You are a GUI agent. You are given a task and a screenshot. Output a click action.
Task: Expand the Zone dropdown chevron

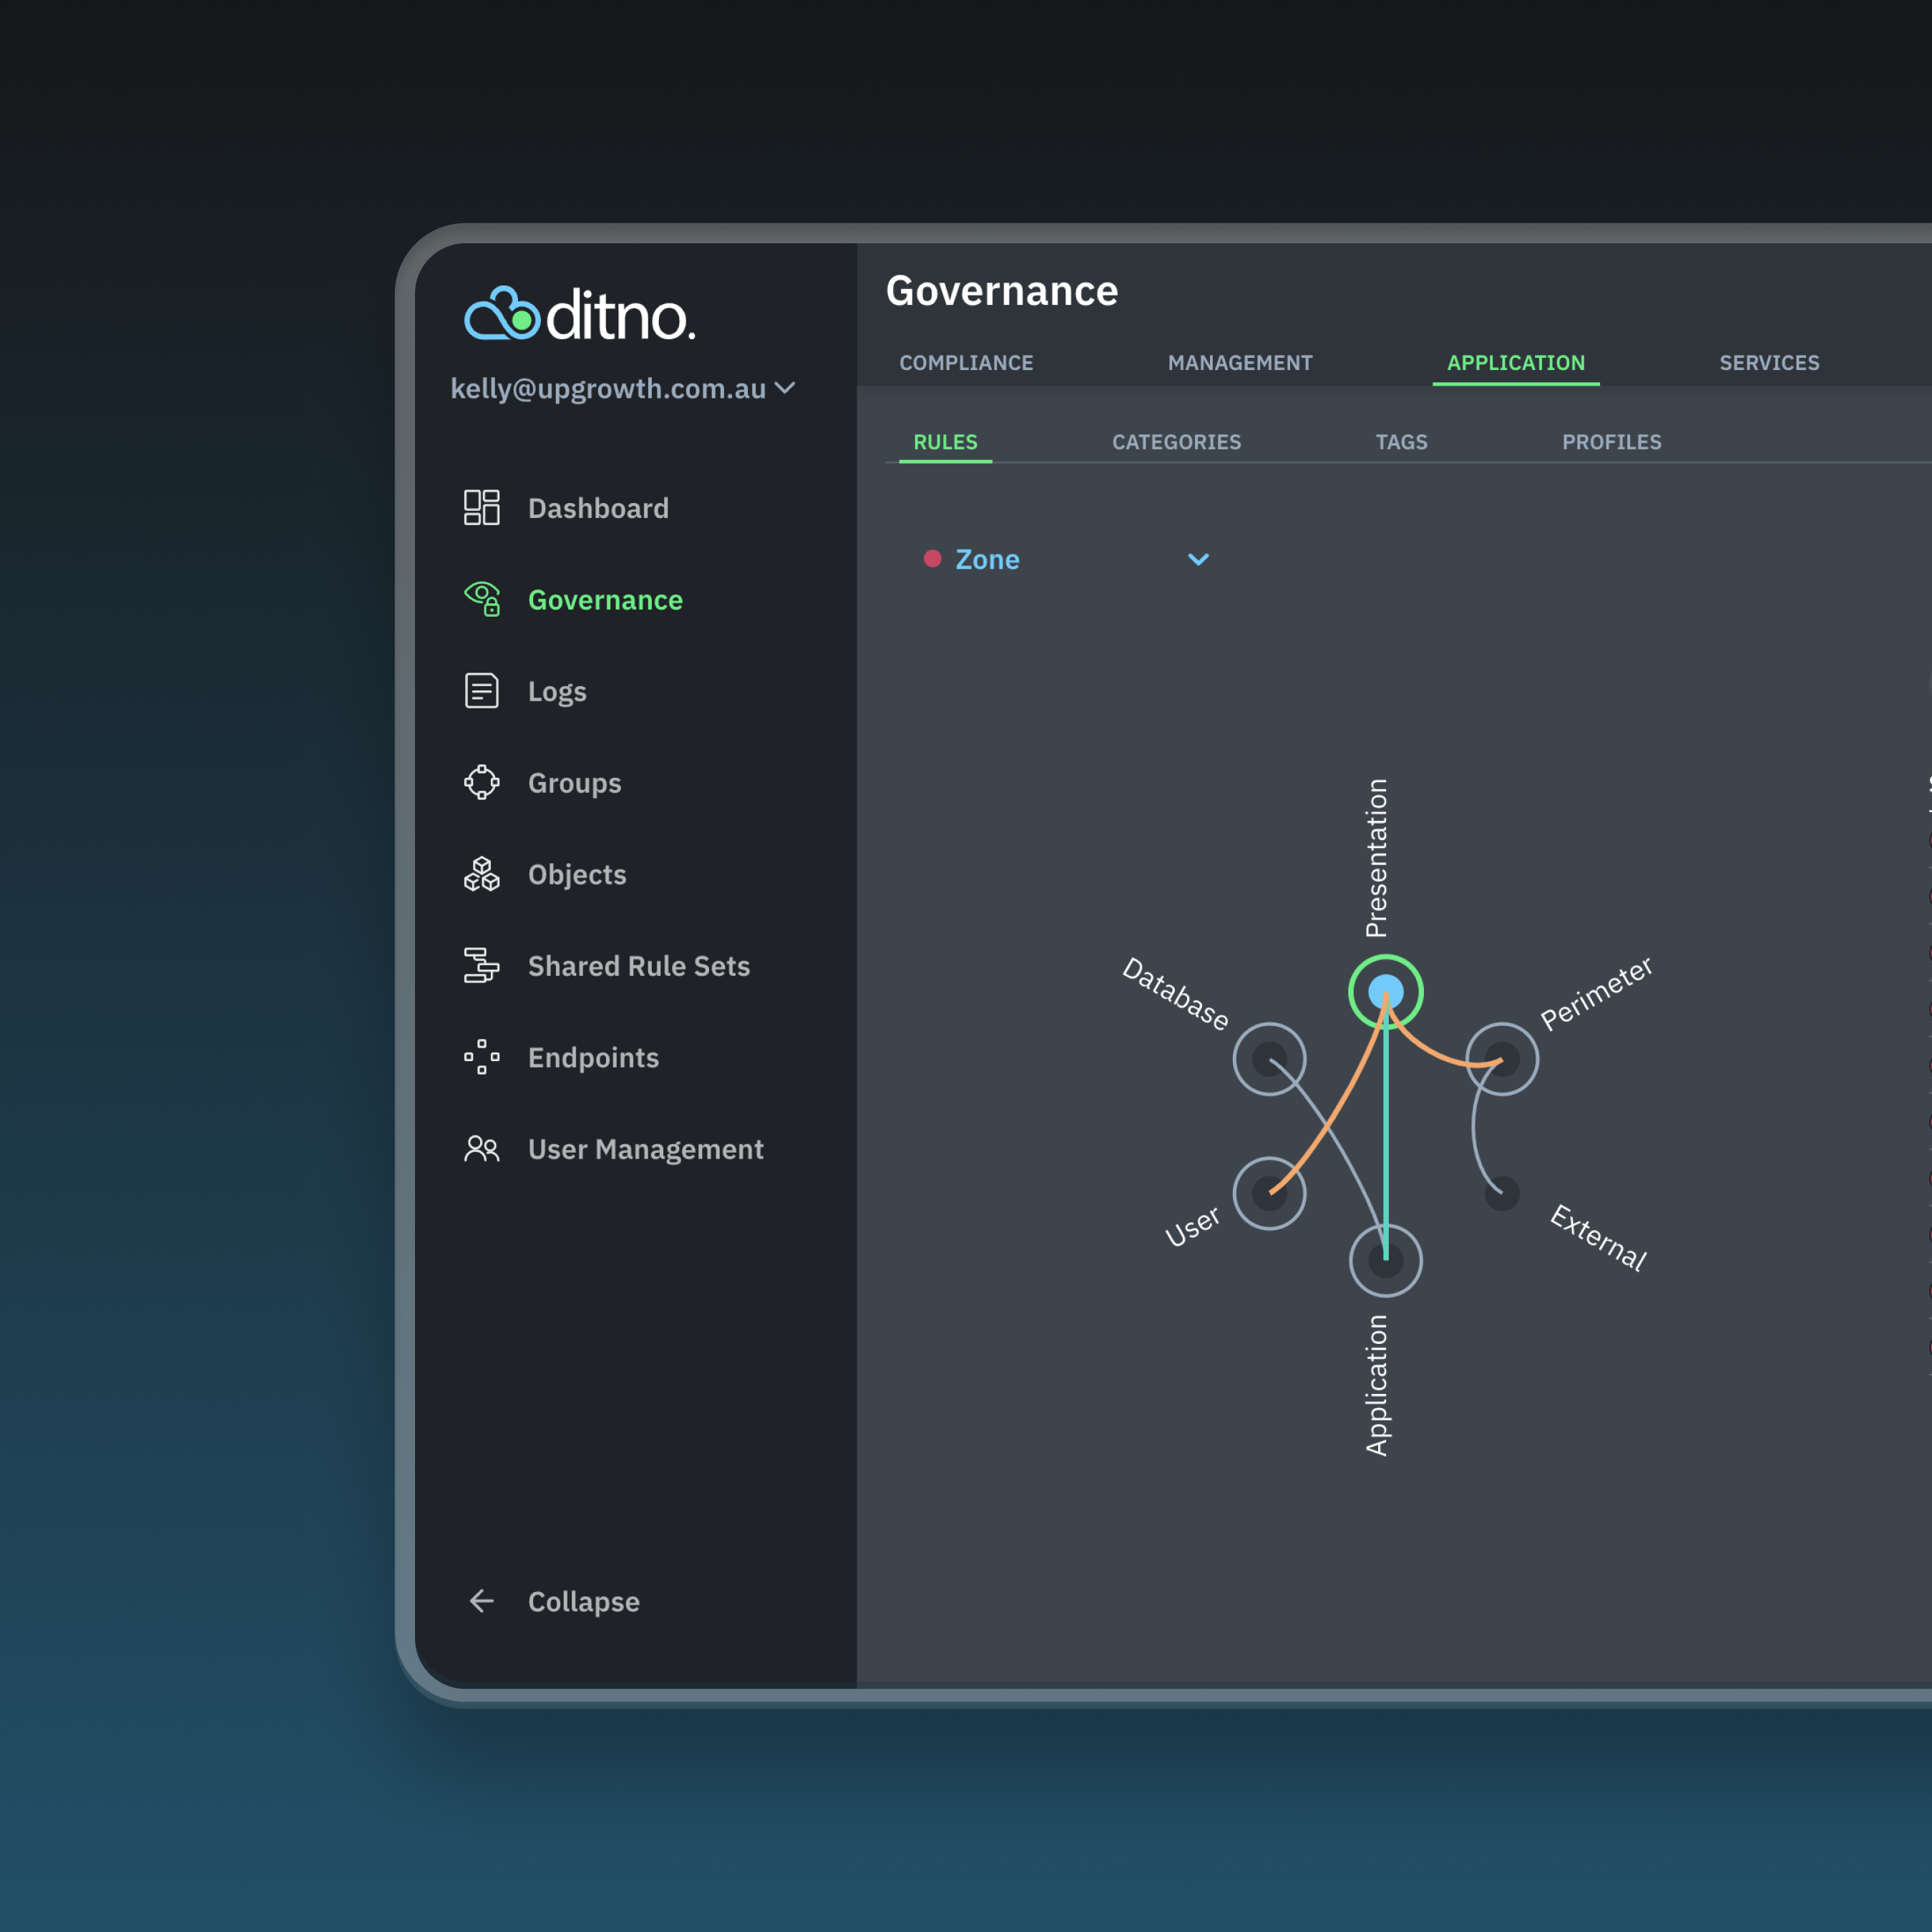coord(1198,560)
